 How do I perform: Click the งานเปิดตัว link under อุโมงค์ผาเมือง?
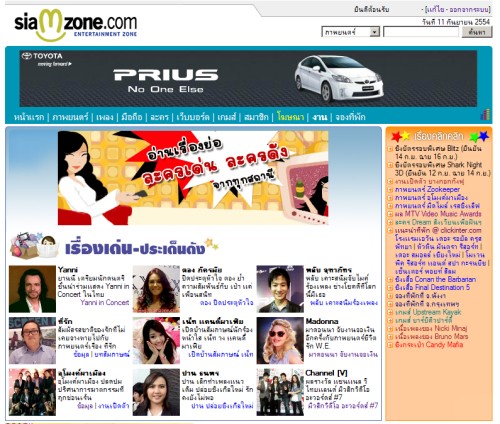tap(114, 406)
